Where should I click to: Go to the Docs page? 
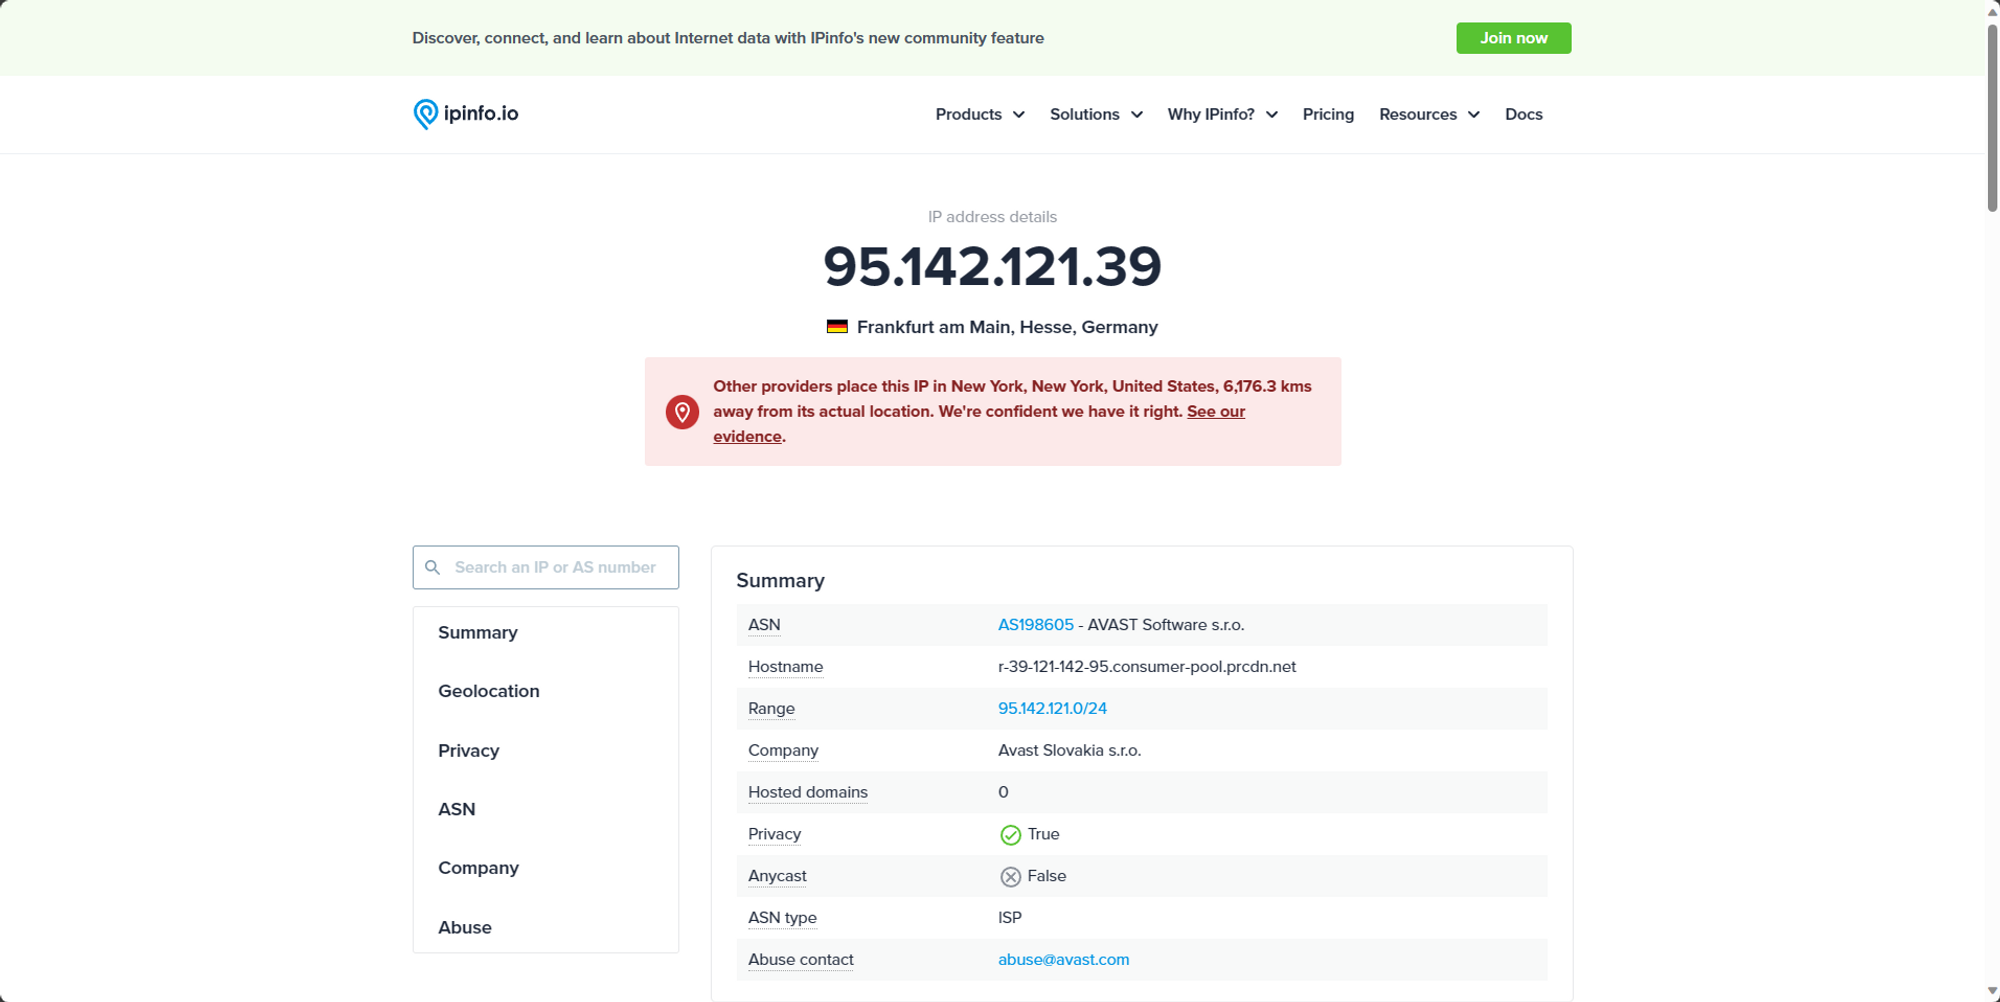(1523, 114)
